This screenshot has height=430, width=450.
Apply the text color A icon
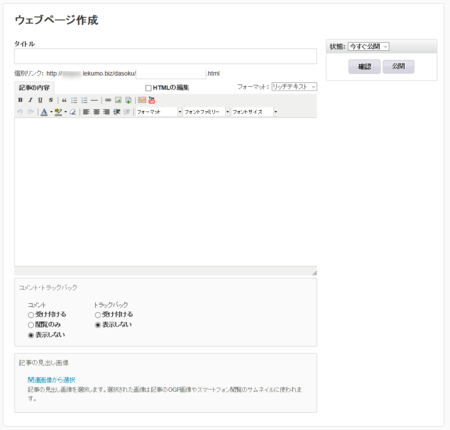click(x=44, y=112)
